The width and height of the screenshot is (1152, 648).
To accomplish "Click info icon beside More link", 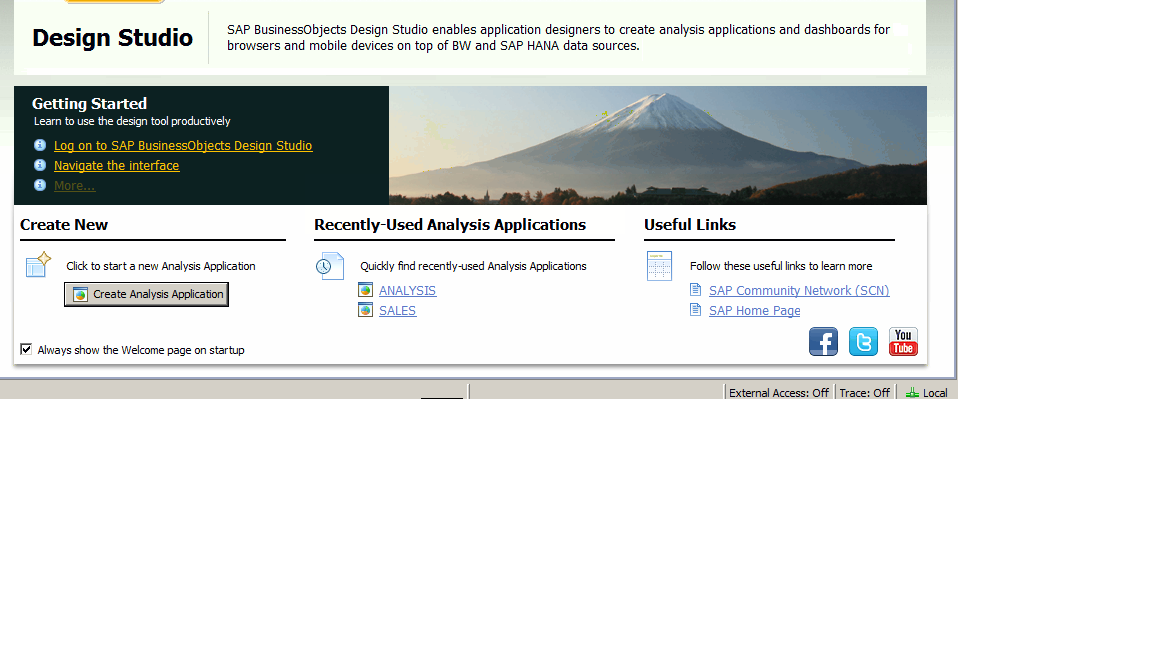I will (40, 185).
